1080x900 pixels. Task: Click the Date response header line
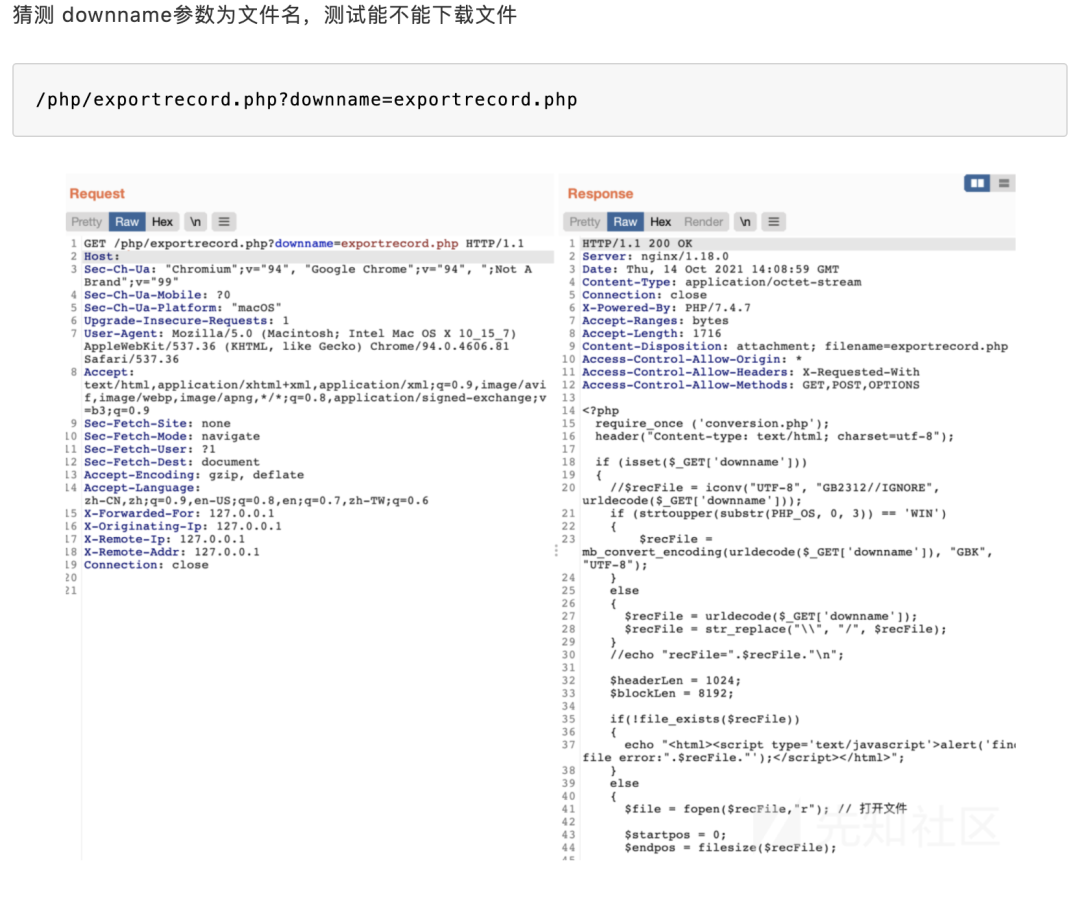tap(710, 269)
